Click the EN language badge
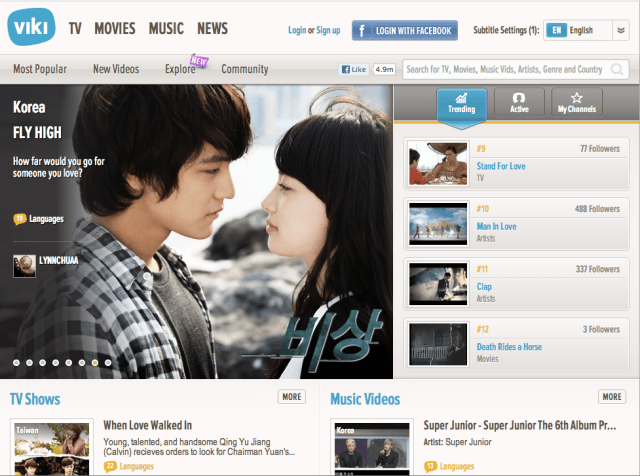This screenshot has height=476, width=640. tap(556, 30)
